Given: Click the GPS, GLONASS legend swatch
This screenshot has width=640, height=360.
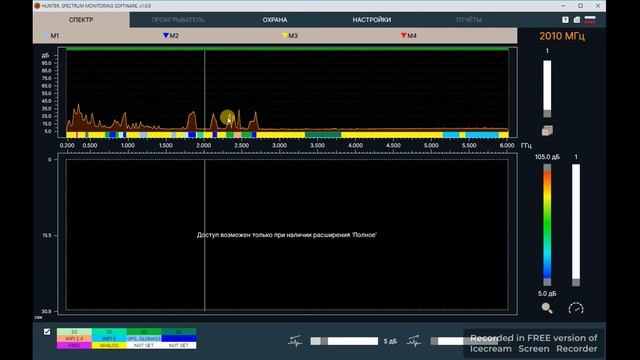Looking at the screenshot, I should pyautogui.click(x=144, y=339).
